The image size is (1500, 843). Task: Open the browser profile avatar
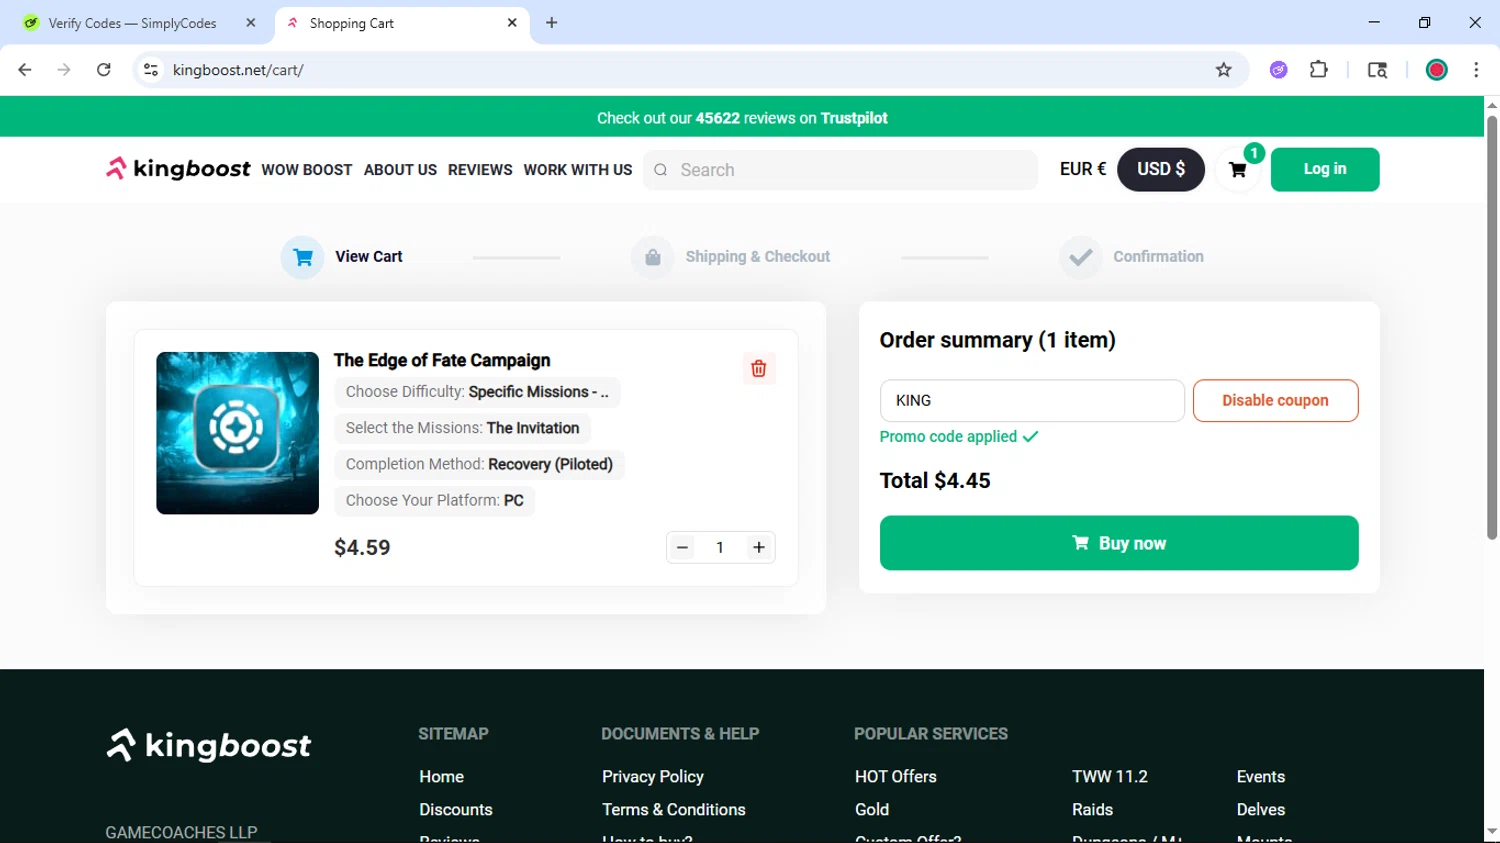pos(1437,70)
